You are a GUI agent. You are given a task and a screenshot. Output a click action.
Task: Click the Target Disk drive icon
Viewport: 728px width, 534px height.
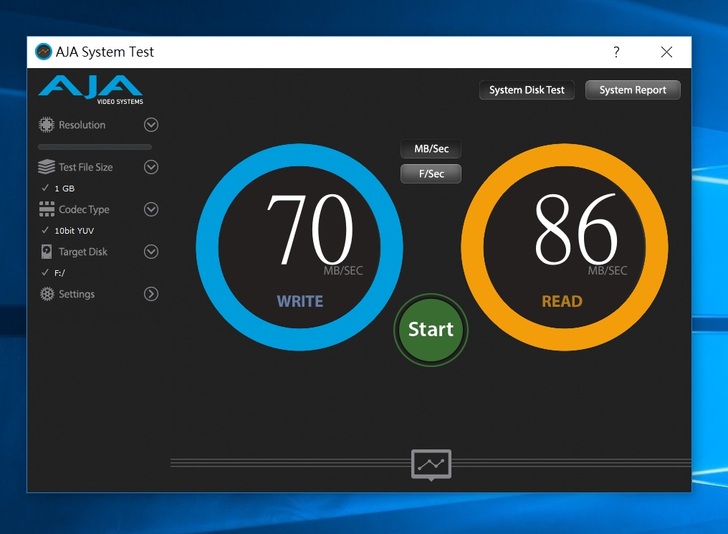(x=46, y=252)
